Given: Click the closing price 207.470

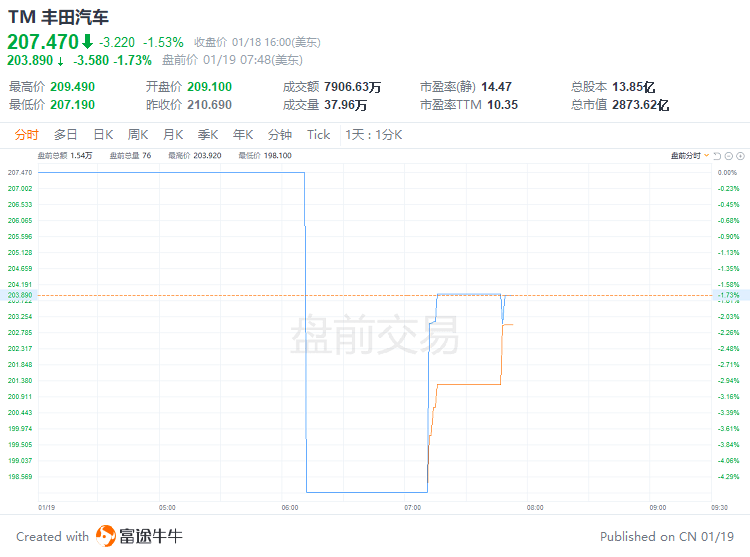Looking at the screenshot, I should 43,42.
